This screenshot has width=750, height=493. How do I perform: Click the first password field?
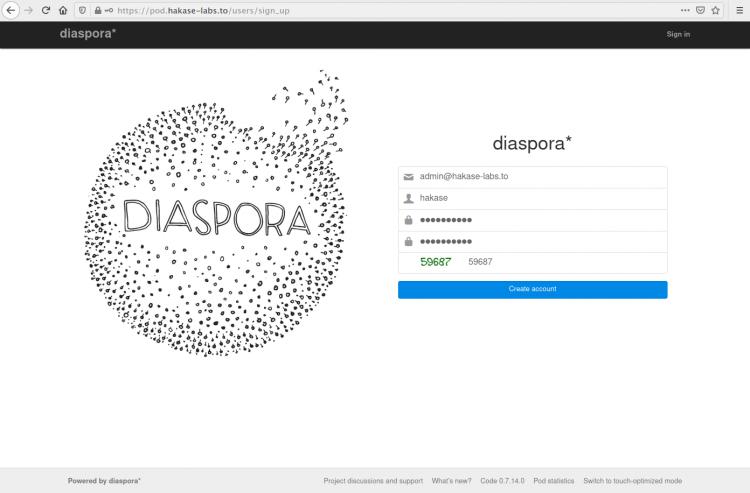(540, 220)
